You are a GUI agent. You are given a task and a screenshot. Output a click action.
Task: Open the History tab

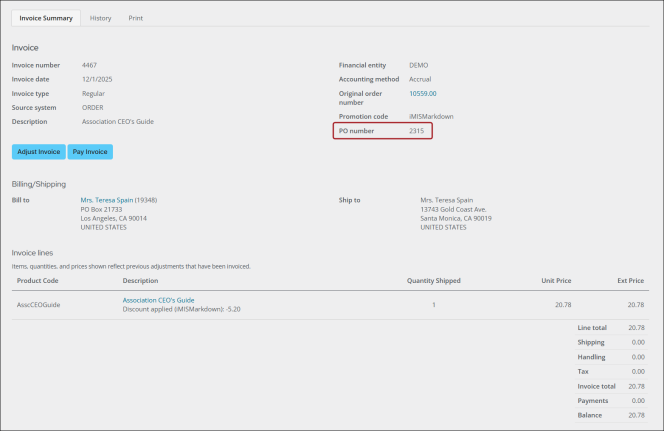[100, 18]
